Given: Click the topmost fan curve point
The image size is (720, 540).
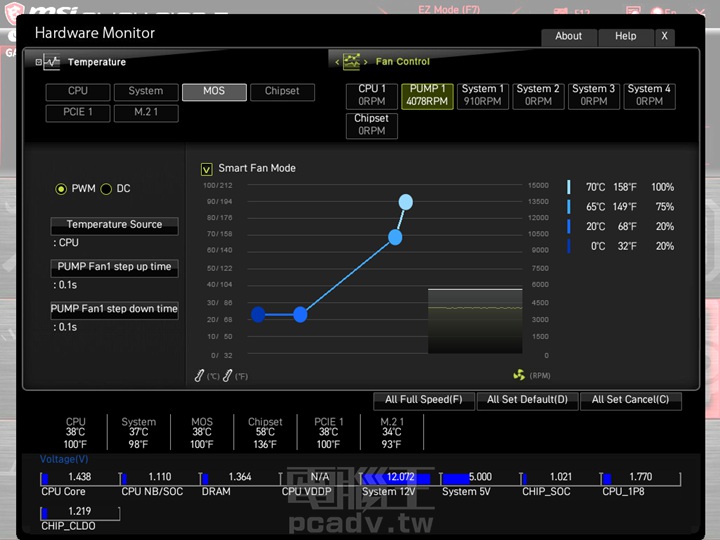Looking at the screenshot, I should point(405,202).
